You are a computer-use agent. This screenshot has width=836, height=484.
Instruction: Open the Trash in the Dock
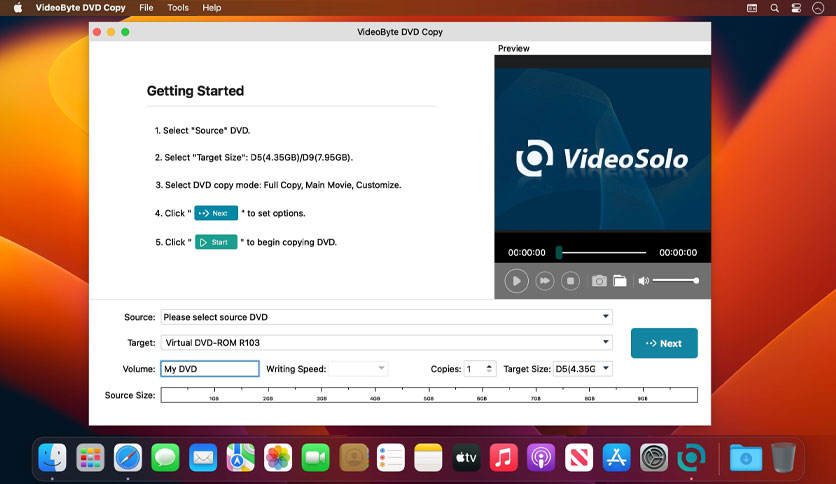click(783, 457)
